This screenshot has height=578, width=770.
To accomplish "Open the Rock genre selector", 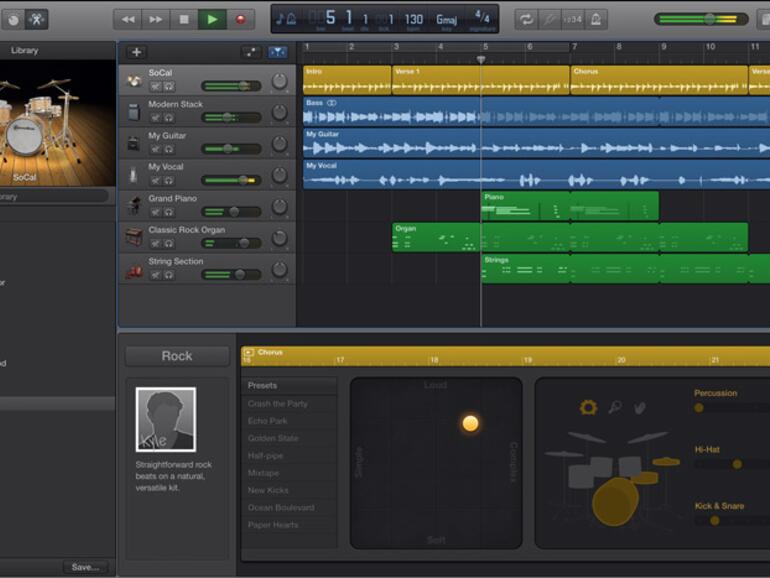I will tap(177, 356).
